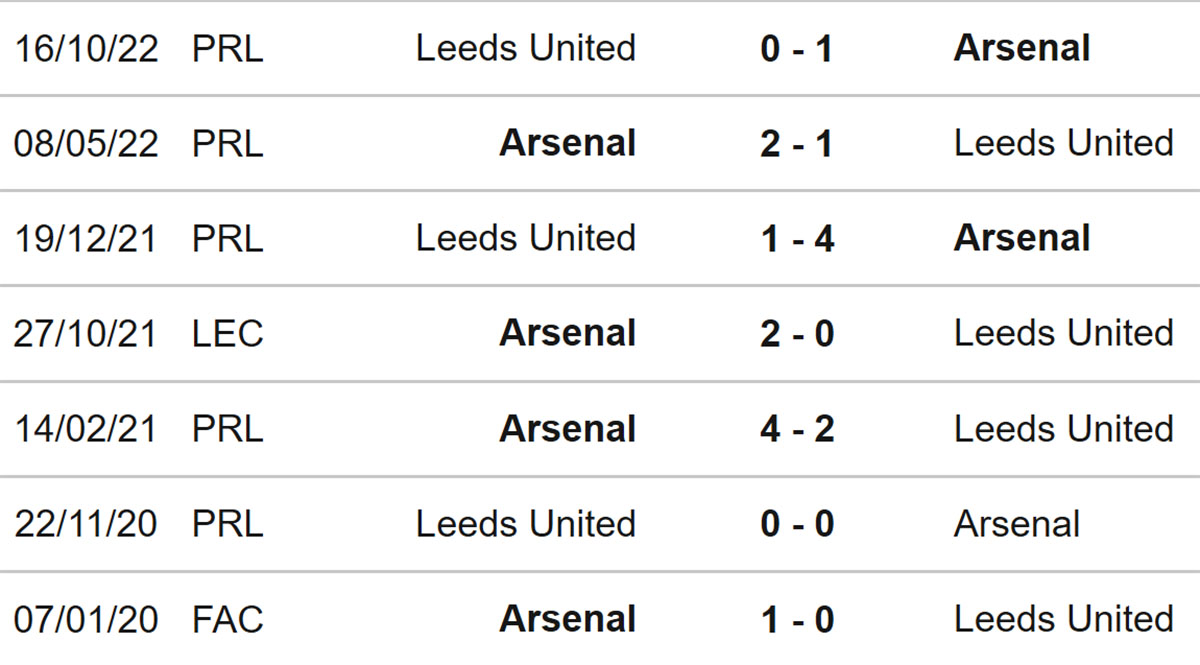The height and width of the screenshot is (665, 1200).
Task: Select the LEC competition label
Action: [228, 333]
